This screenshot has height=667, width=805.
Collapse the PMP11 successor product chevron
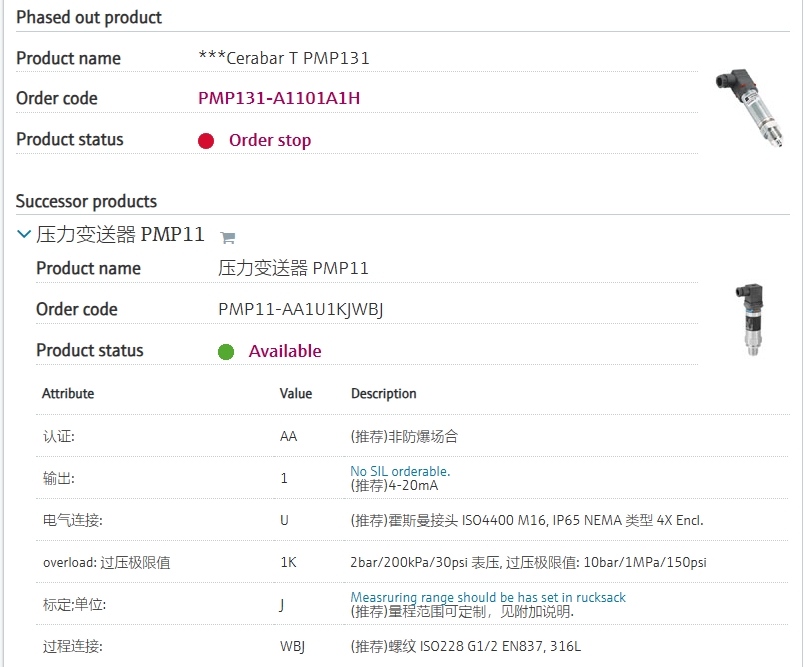coord(24,234)
